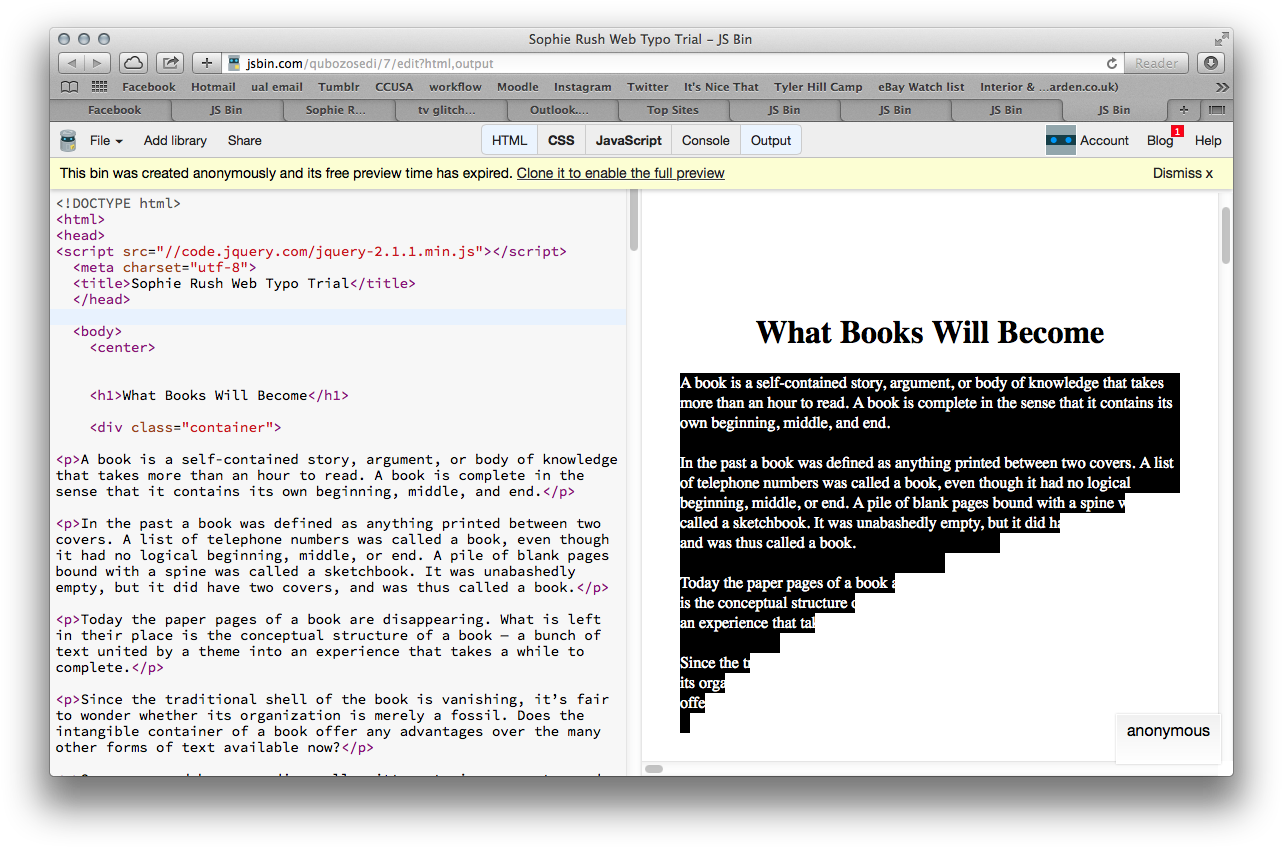Click the anonymous label in output corner
1282x847 pixels.
click(x=1168, y=731)
